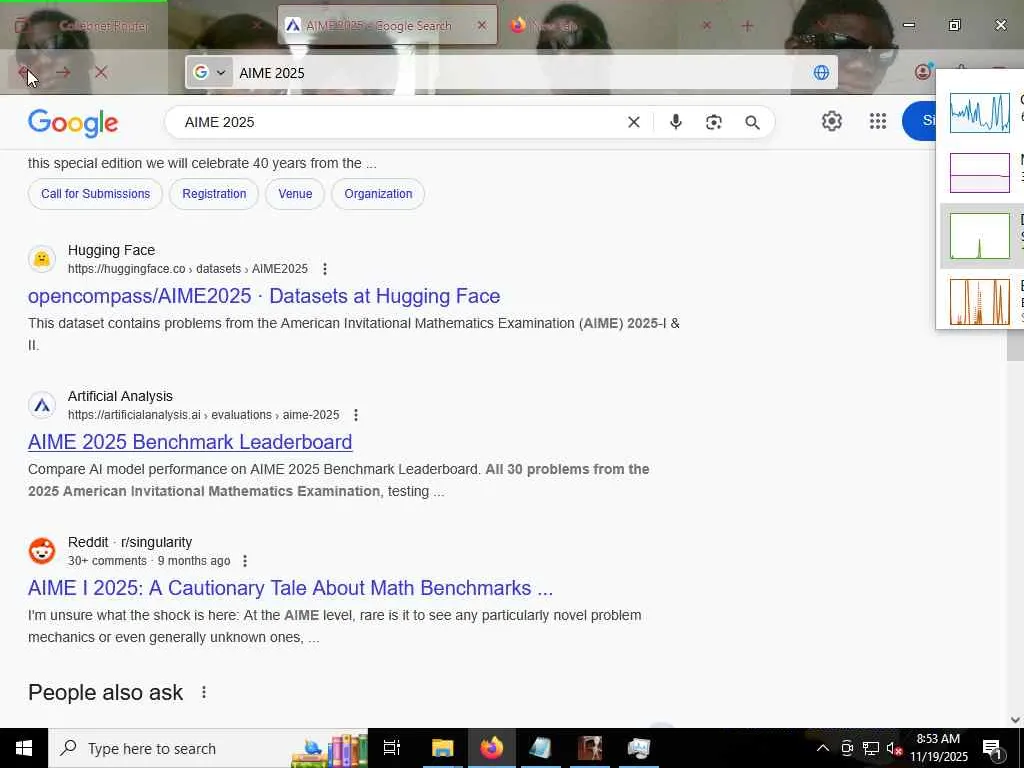Image resolution: width=1024 pixels, height=768 pixels.
Task: Open Google quick settings gear
Action: pyautogui.click(x=831, y=121)
